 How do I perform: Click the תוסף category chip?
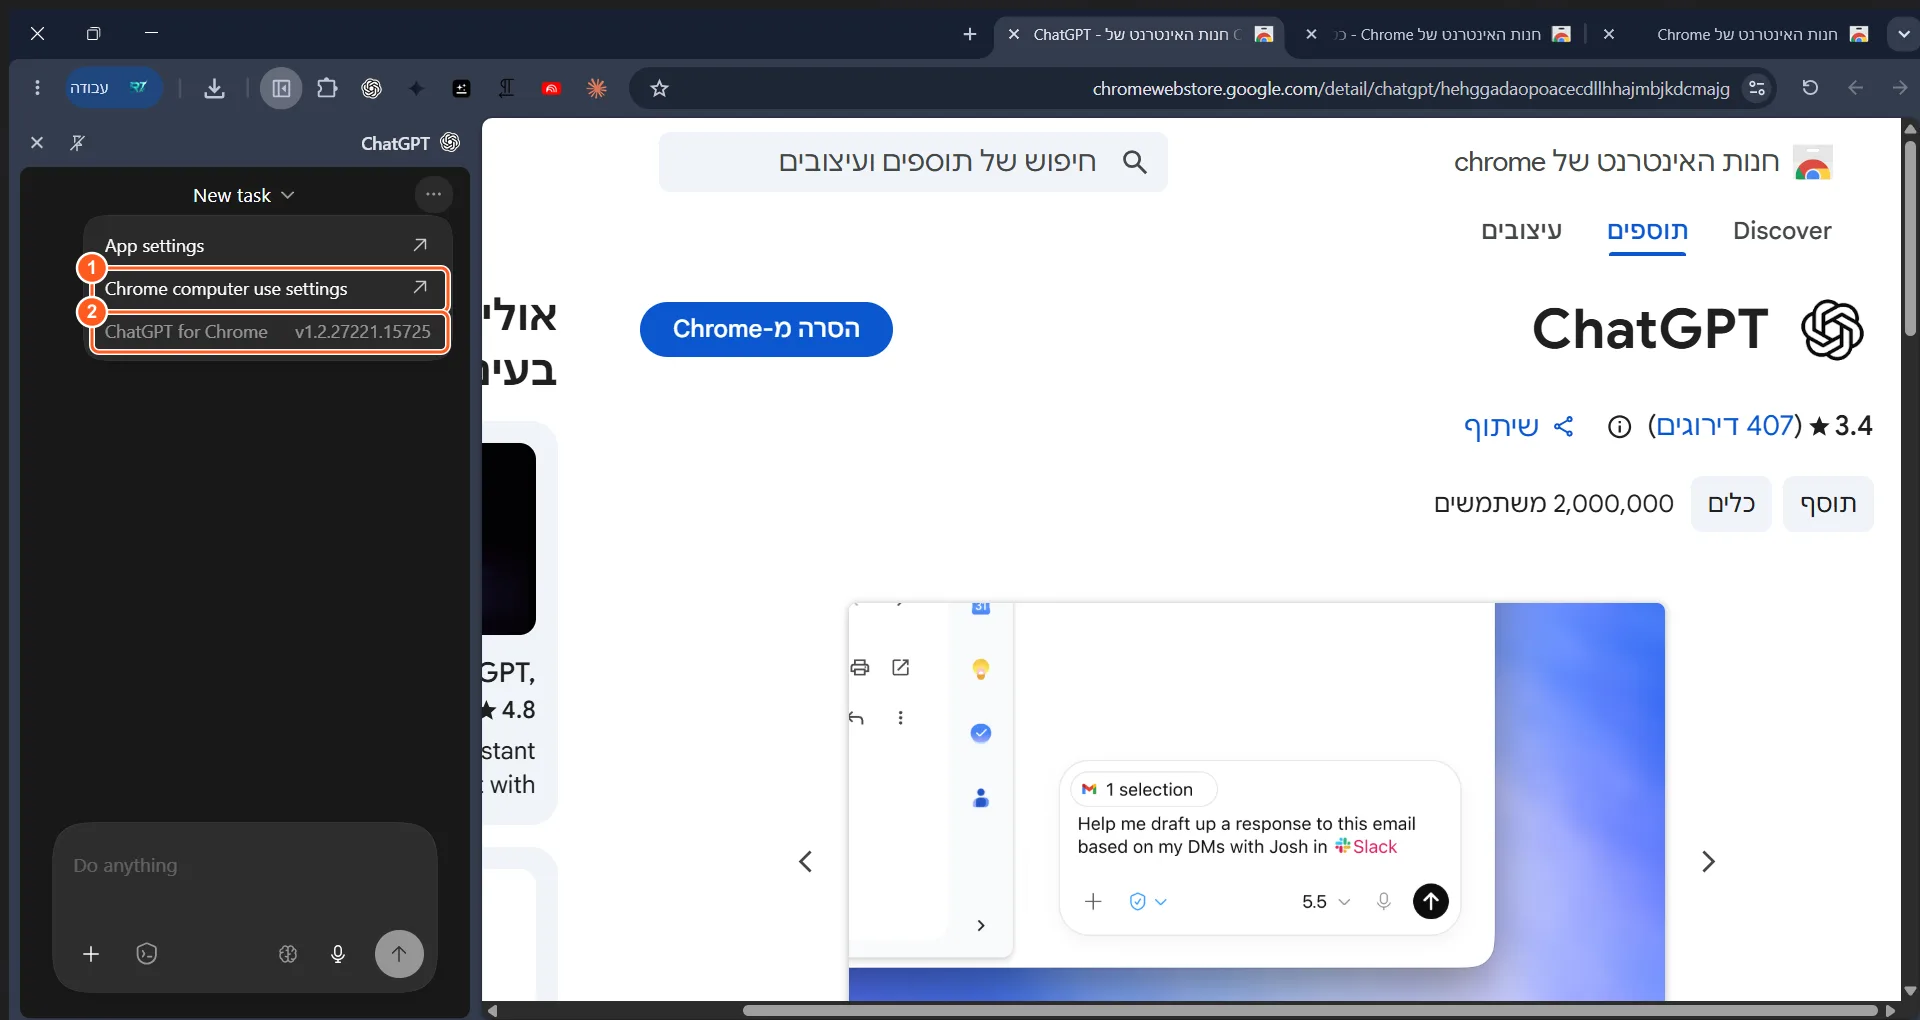click(1828, 504)
